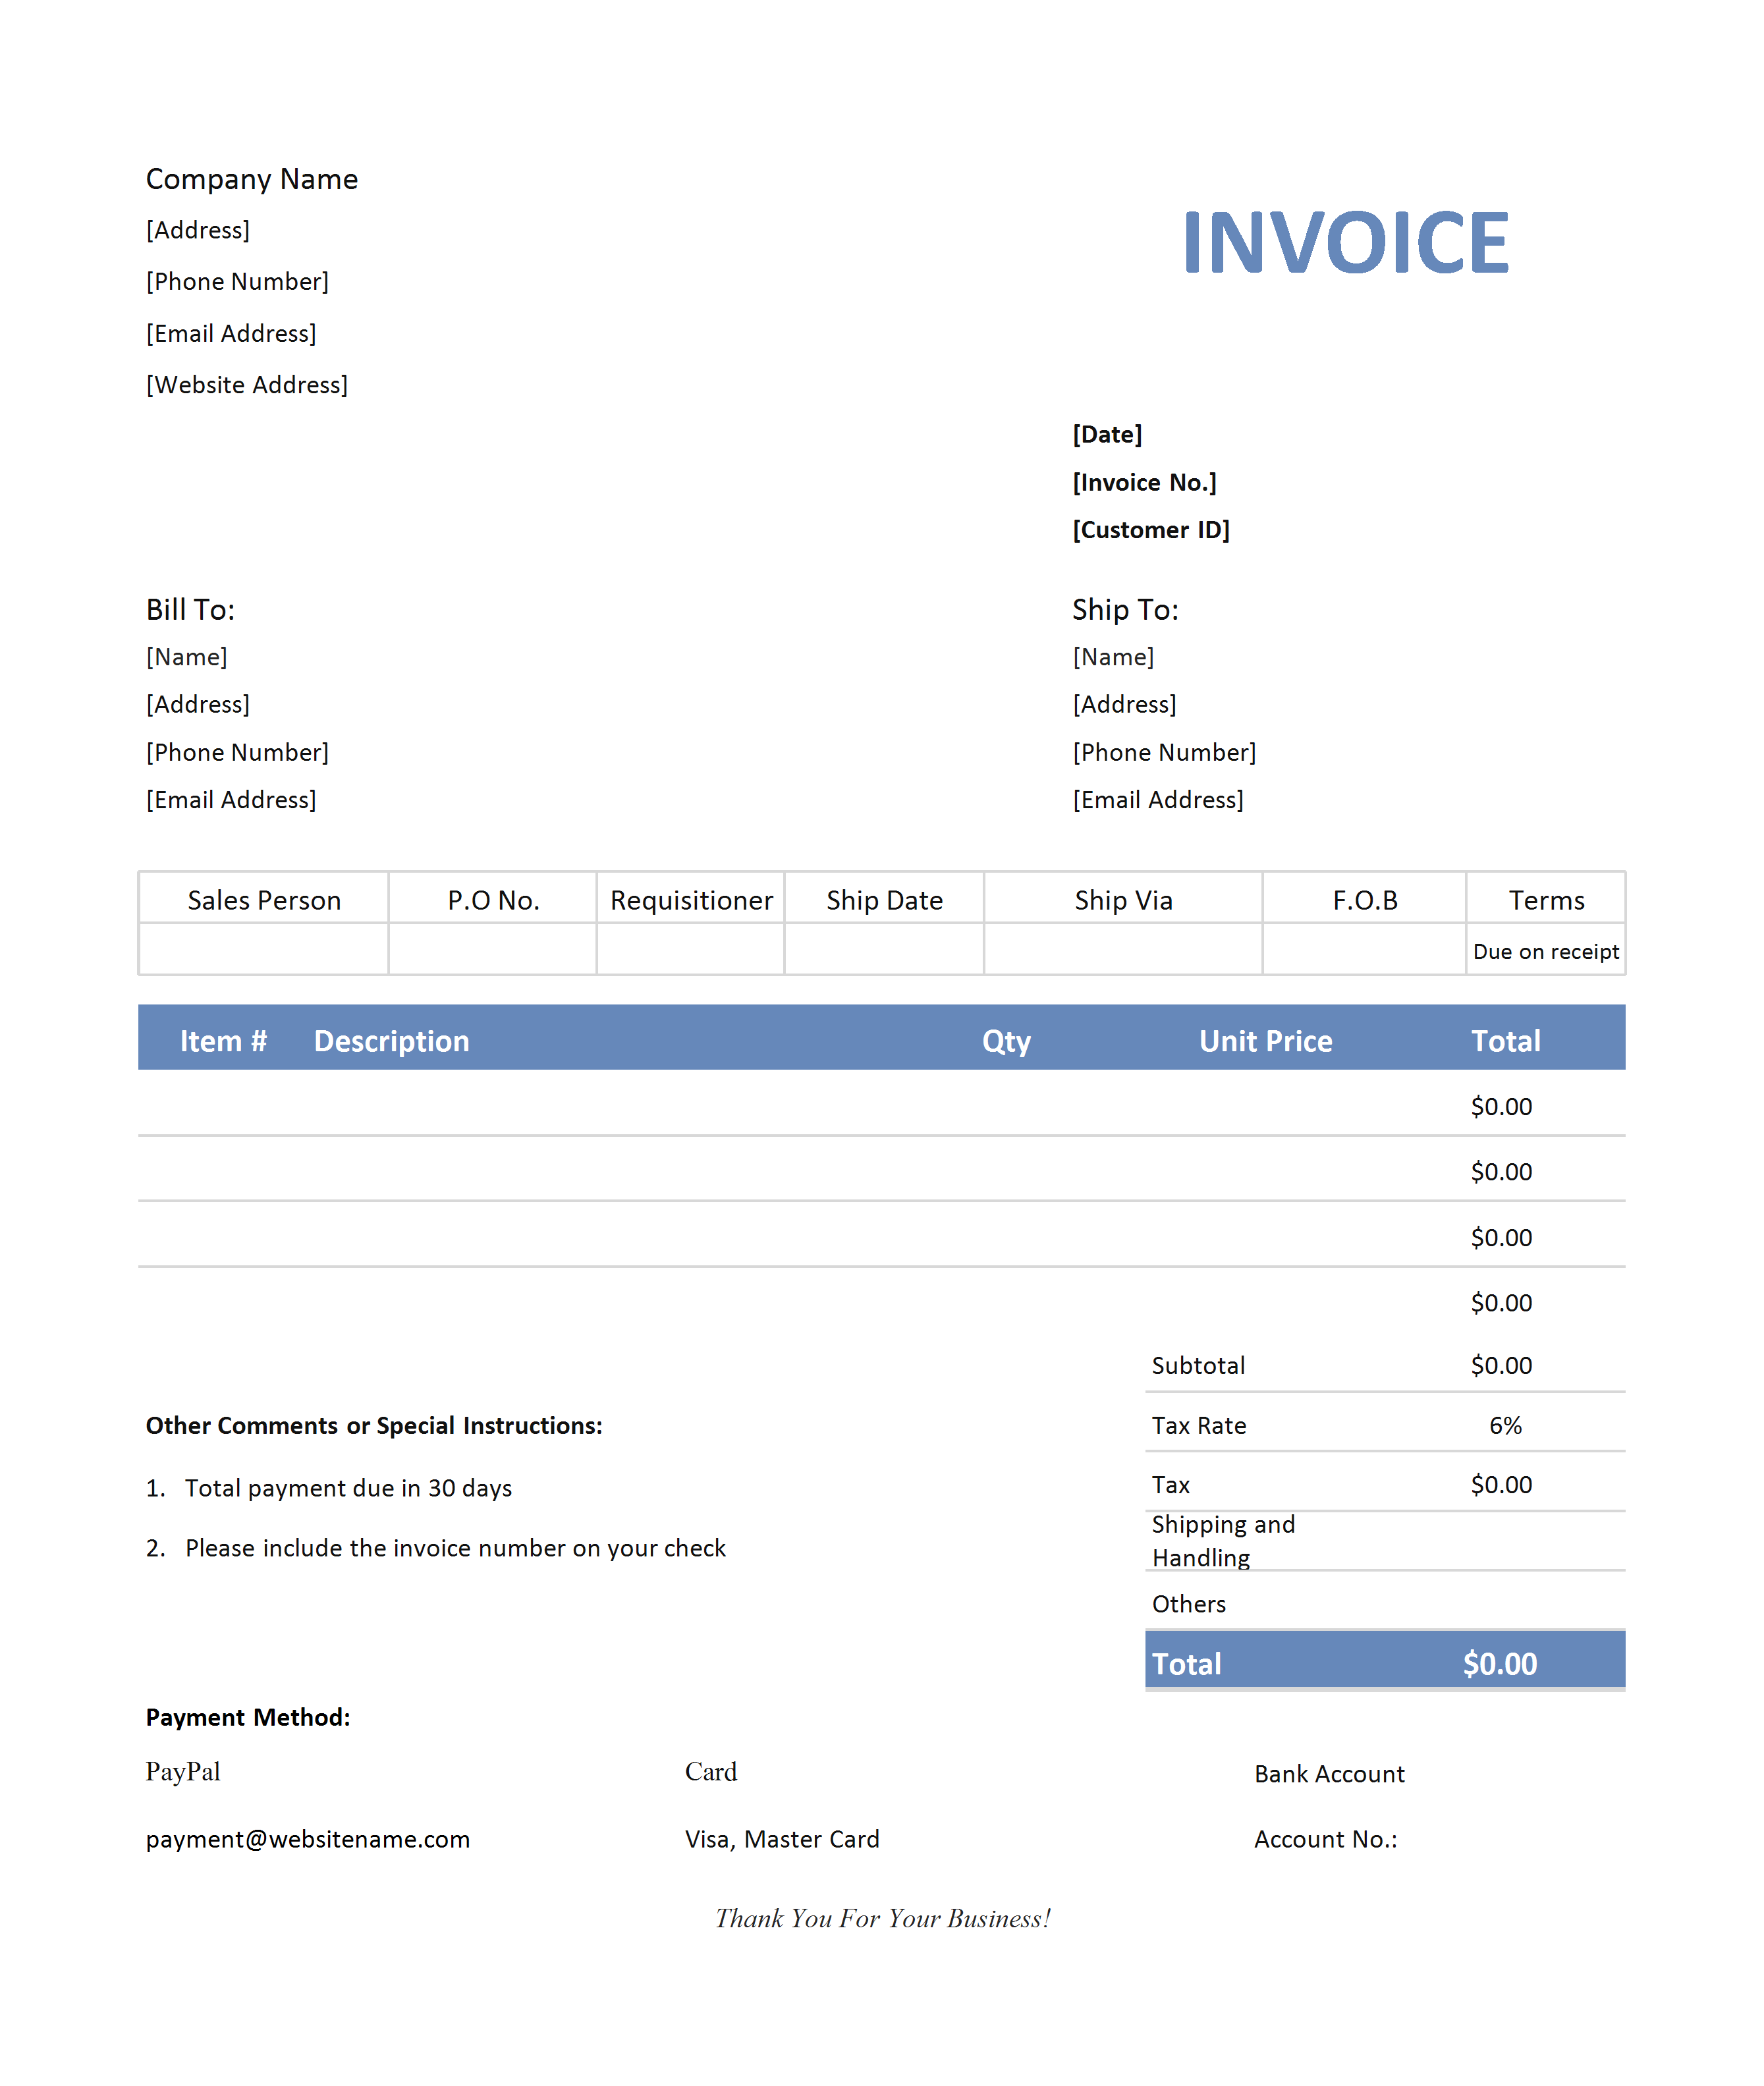Click the "Bill To:" heading
The image size is (1764, 2086).
191,610
